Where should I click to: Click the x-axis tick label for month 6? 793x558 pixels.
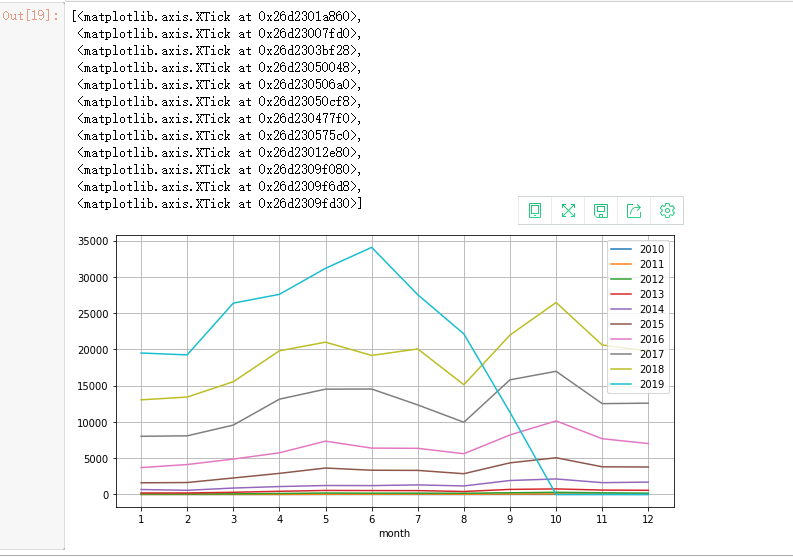coord(372,519)
